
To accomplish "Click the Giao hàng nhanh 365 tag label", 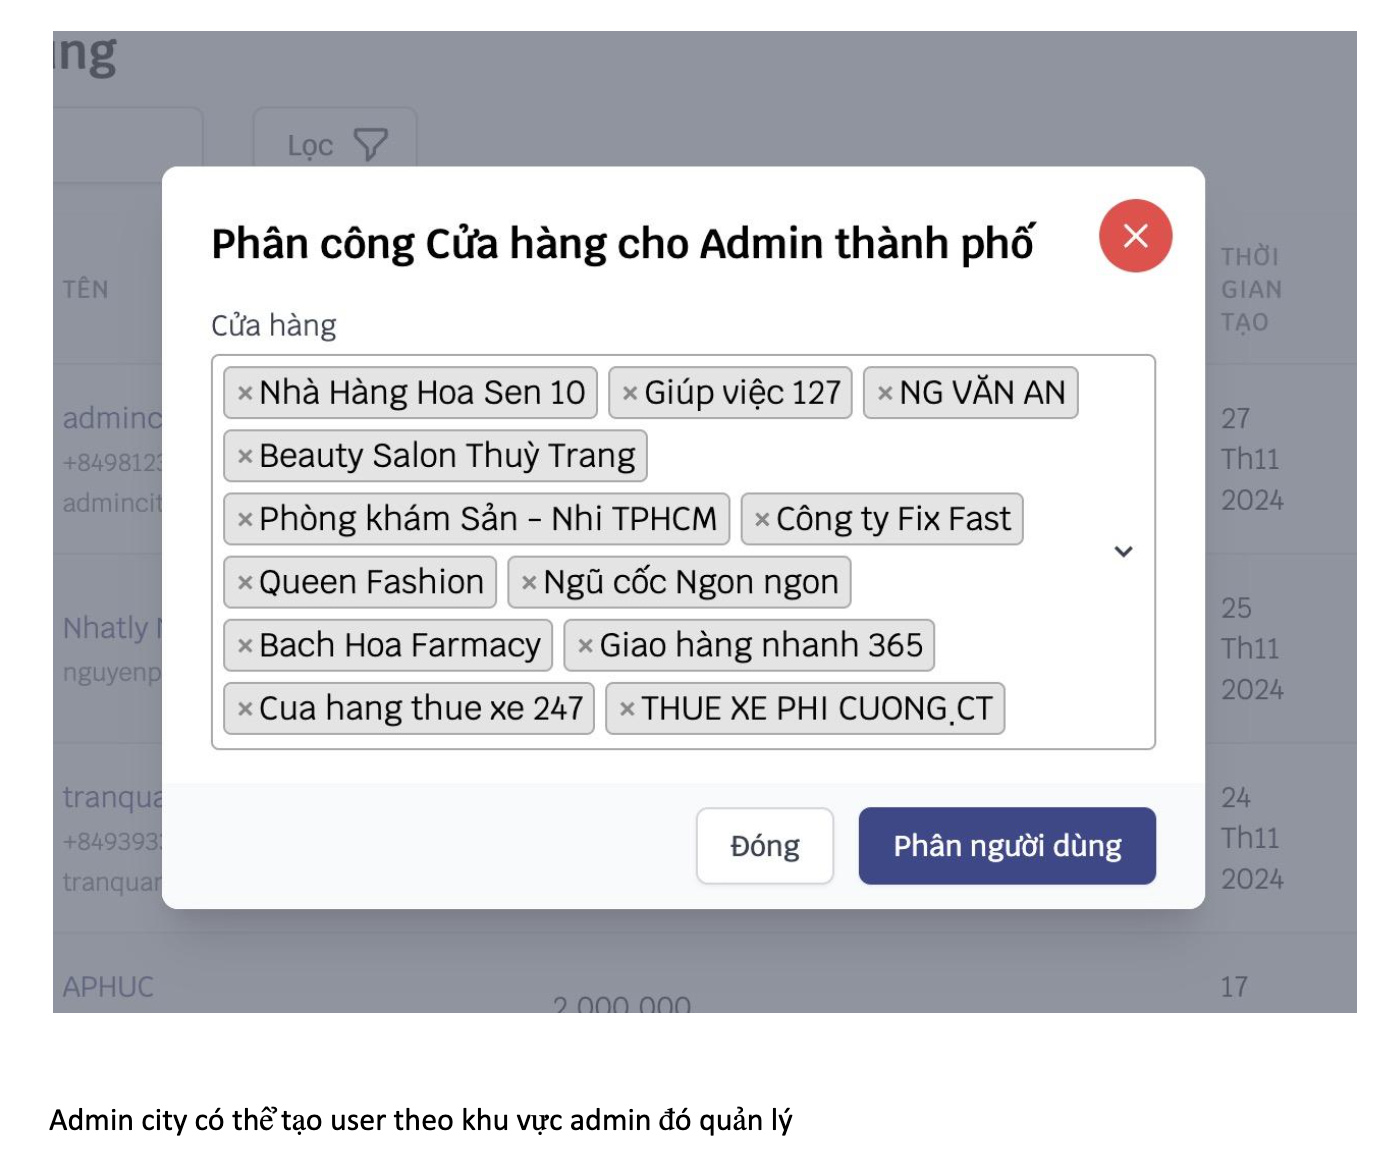I will pos(761,646).
